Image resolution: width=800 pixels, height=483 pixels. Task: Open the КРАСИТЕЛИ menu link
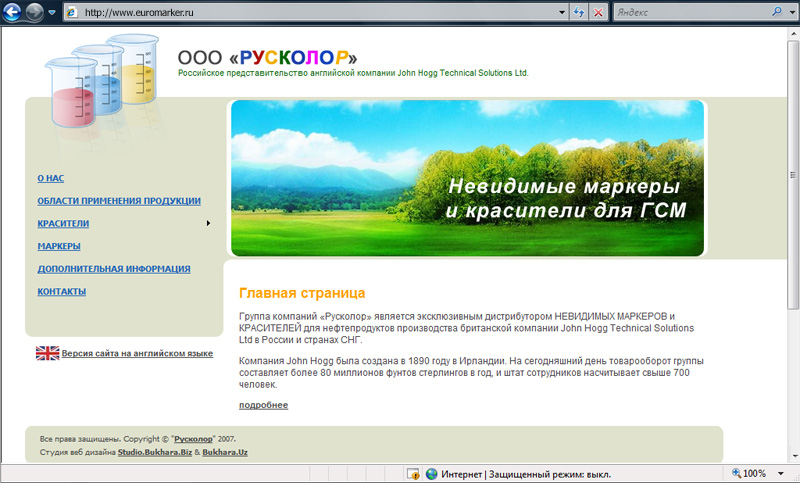coord(63,223)
